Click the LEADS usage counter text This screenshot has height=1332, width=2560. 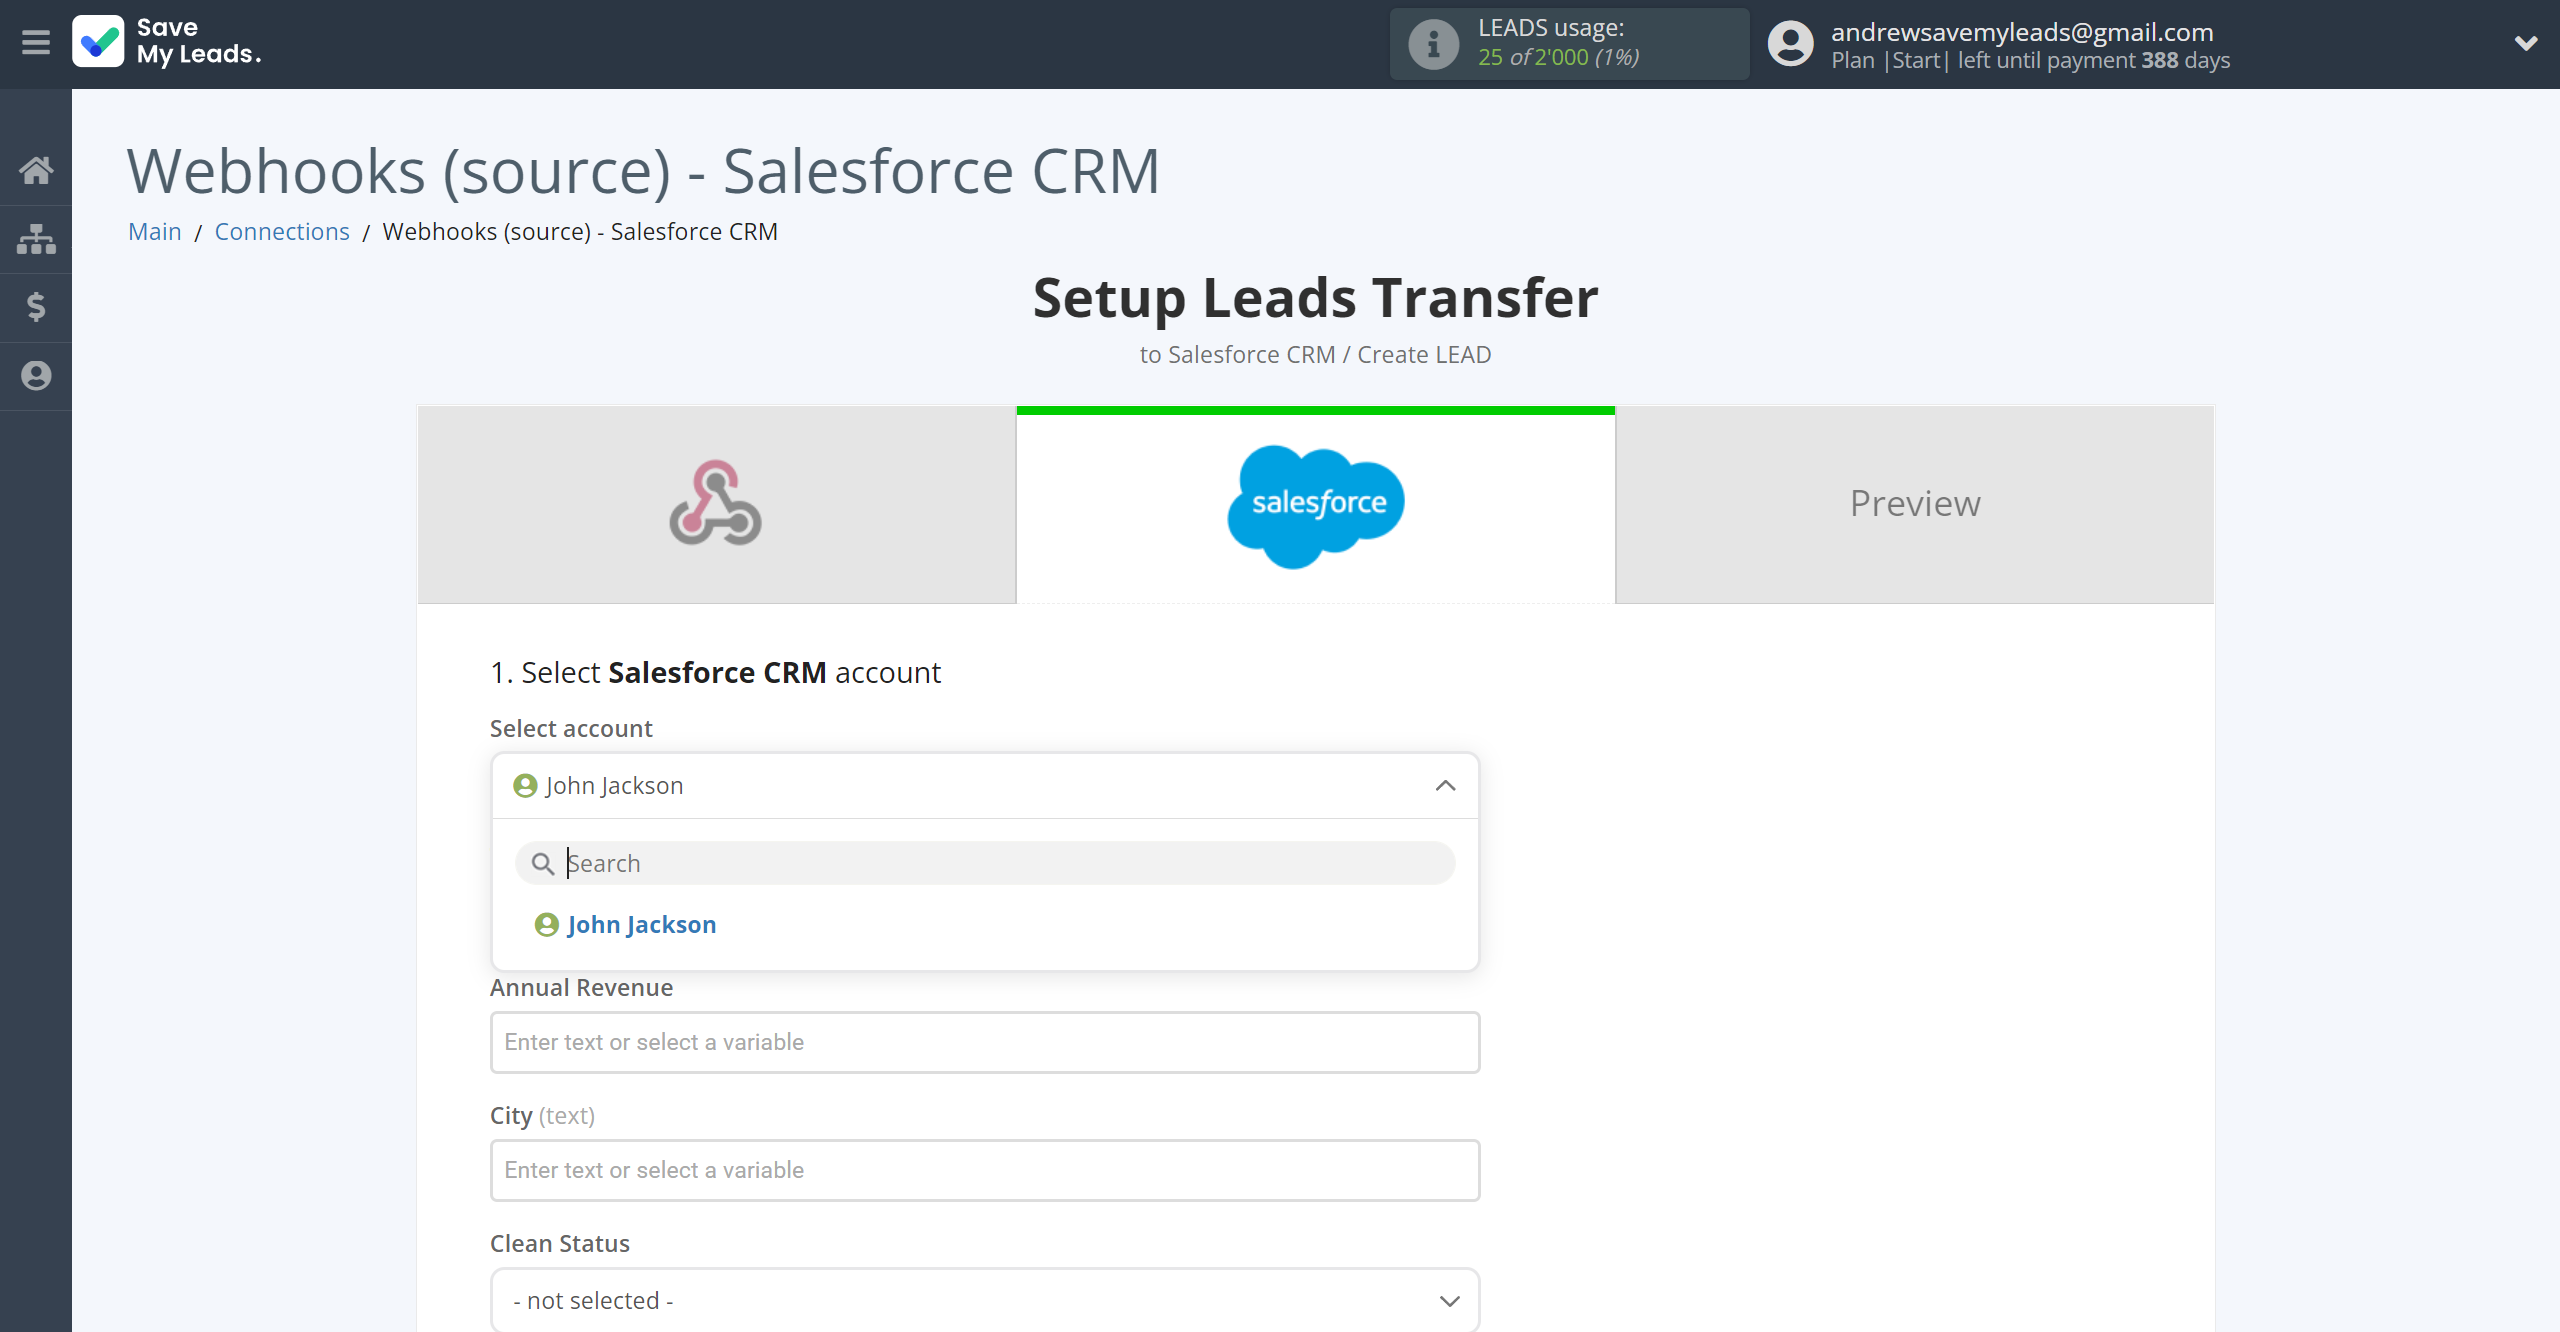click(x=1558, y=57)
